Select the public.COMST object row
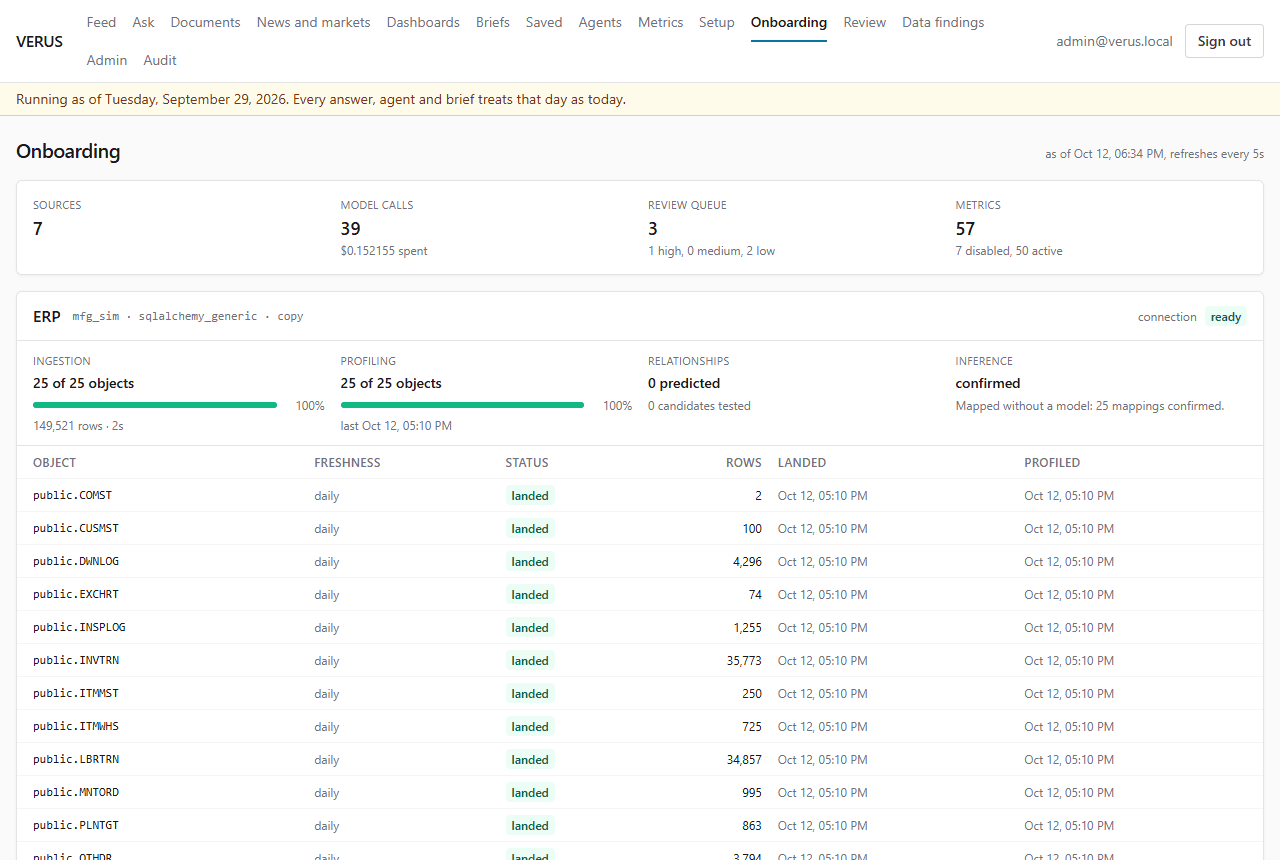 [x=640, y=495]
